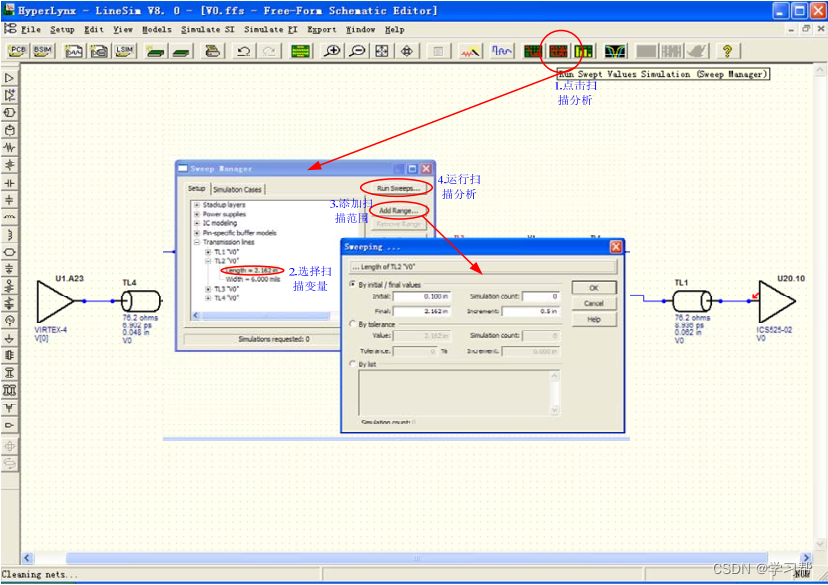Click the TL4 transmission line symbol
Viewport: 828px width, 585px height.
tap(141, 301)
